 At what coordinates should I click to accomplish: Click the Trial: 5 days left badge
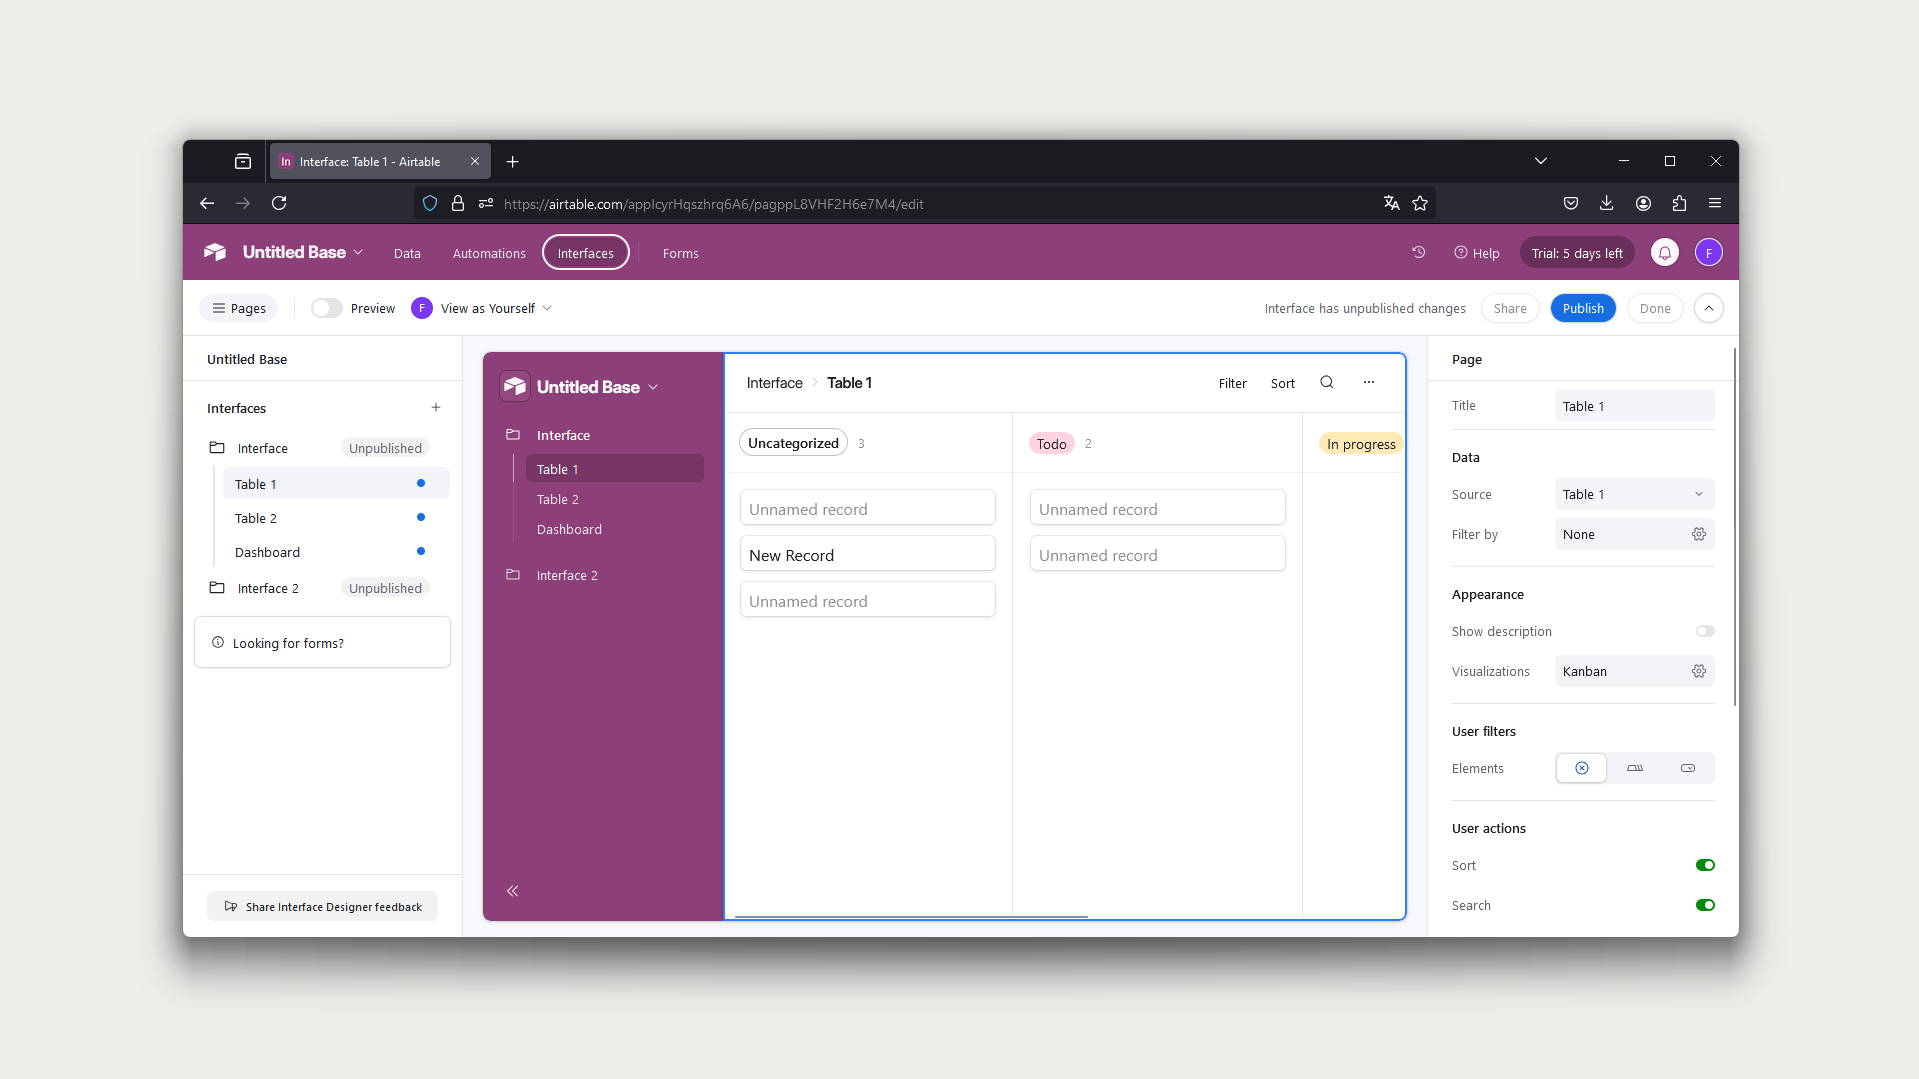point(1577,253)
